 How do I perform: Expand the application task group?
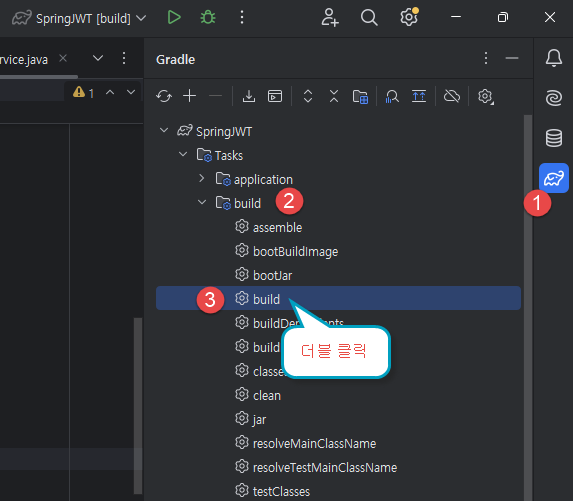click(201, 178)
